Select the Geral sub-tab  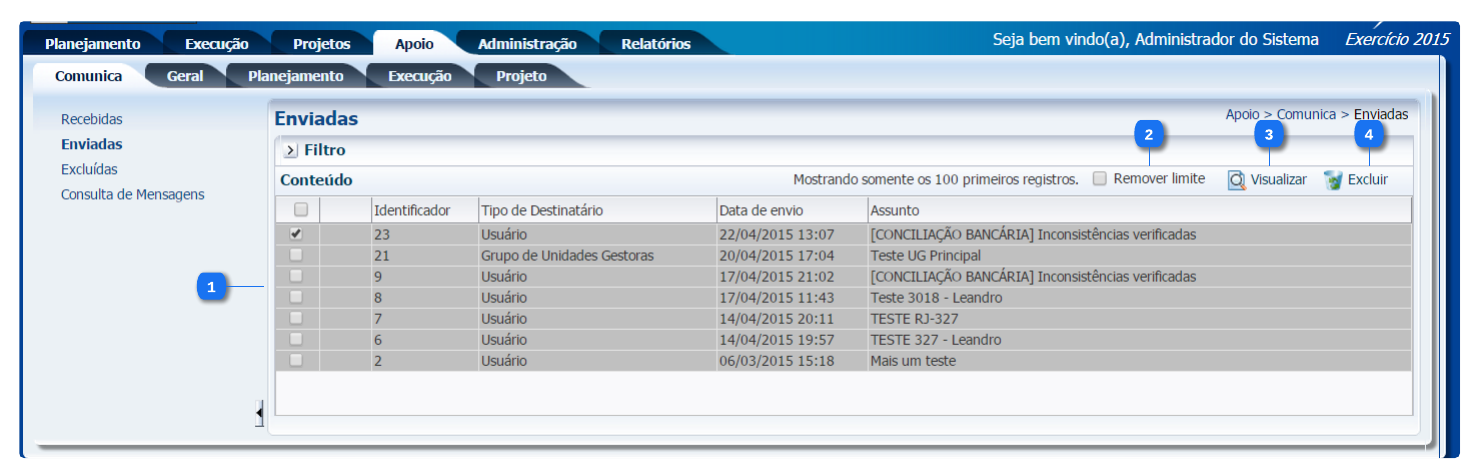(x=185, y=76)
